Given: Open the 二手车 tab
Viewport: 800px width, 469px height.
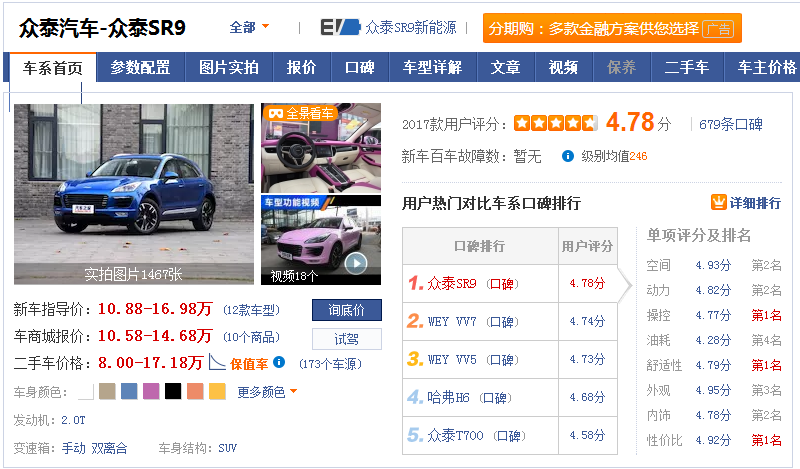Looking at the screenshot, I should pyautogui.click(x=687, y=67).
